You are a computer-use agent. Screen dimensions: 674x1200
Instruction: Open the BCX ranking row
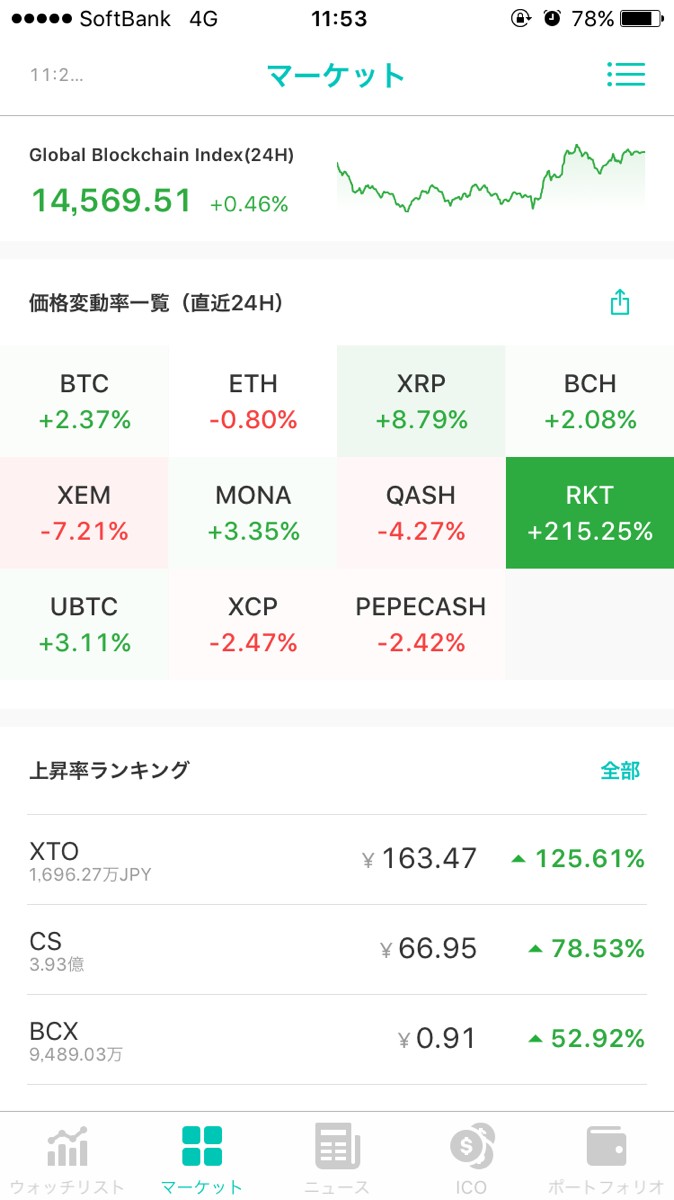pyautogui.click(x=337, y=1039)
